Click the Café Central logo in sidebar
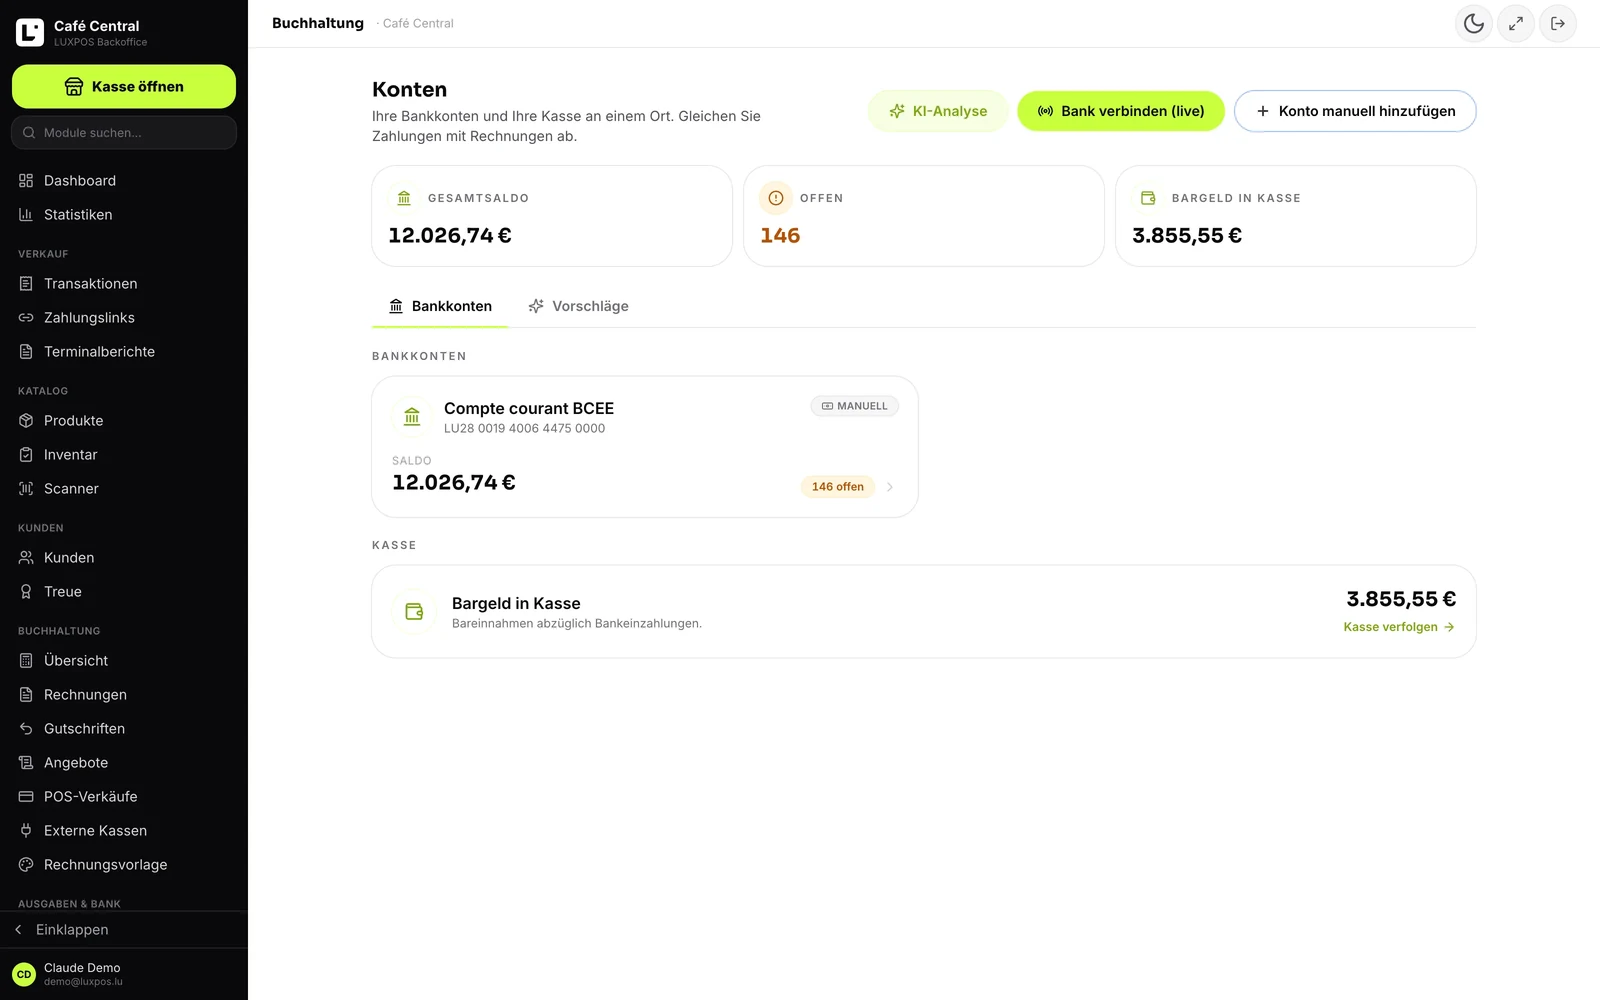The height and width of the screenshot is (1000, 1600). coord(30,32)
